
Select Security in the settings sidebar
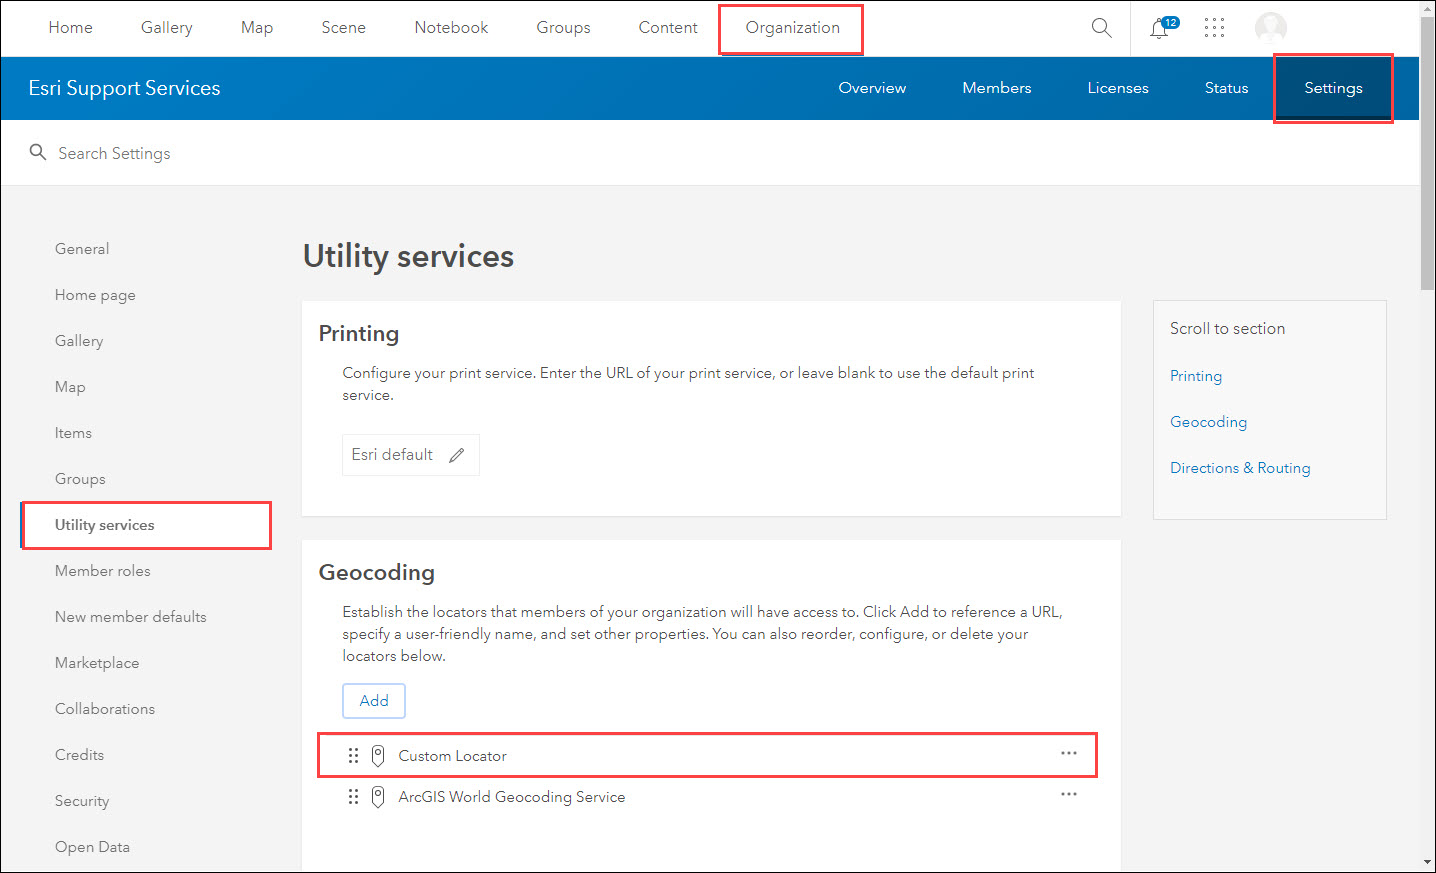pyautogui.click(x=82, y=801)
